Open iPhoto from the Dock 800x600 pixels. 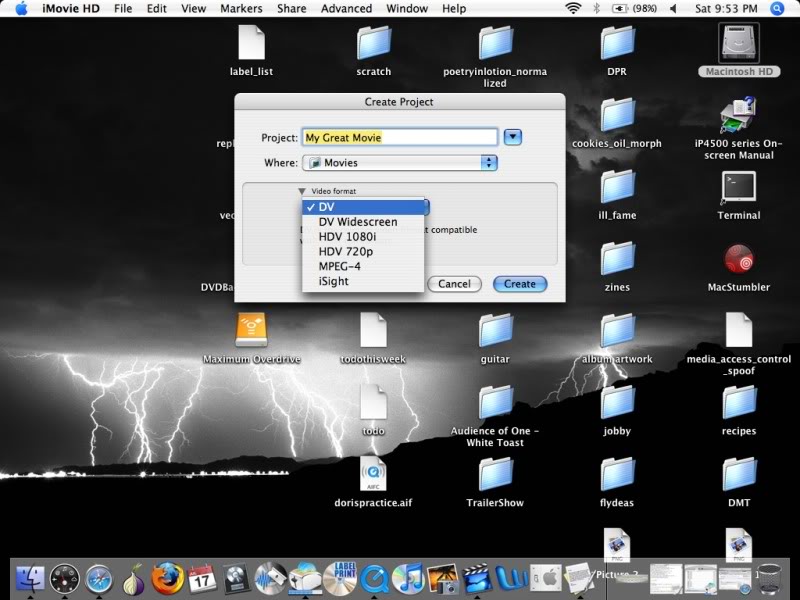443,579
